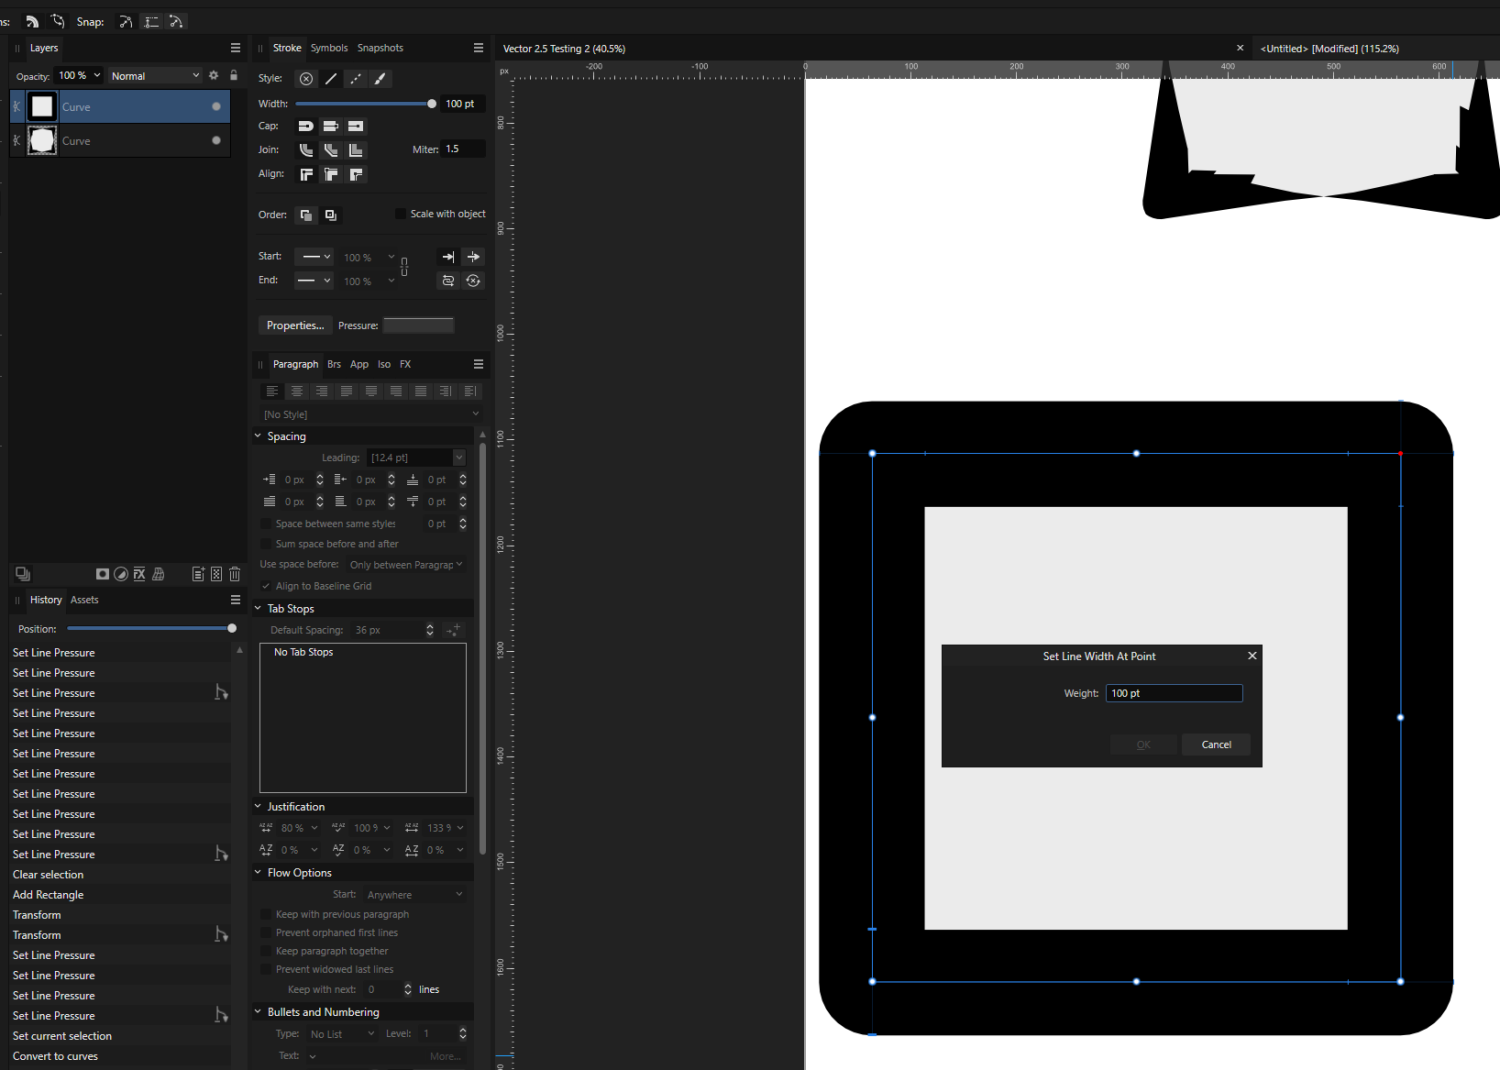Open the Normal blend mode dropdown
The height and width of the screenshot is (1070, 1500).
pyautogui.click(x=155, y=76)
